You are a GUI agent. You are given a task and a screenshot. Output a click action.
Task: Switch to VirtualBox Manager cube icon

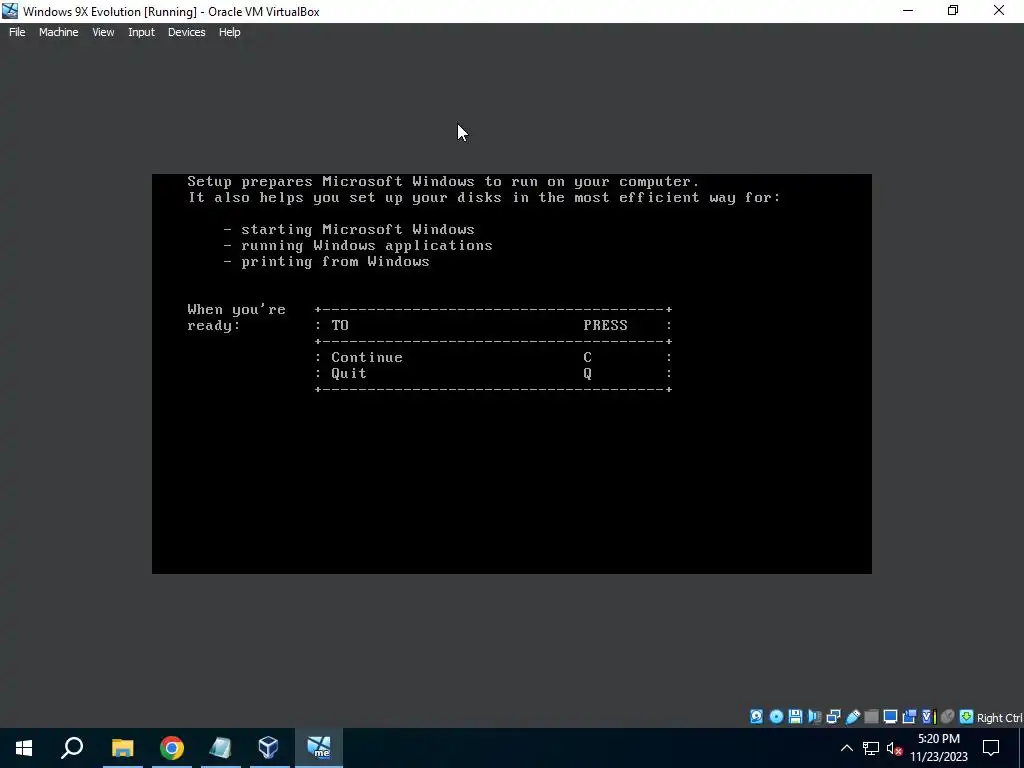pyautogui.click(x=268, y=748)
